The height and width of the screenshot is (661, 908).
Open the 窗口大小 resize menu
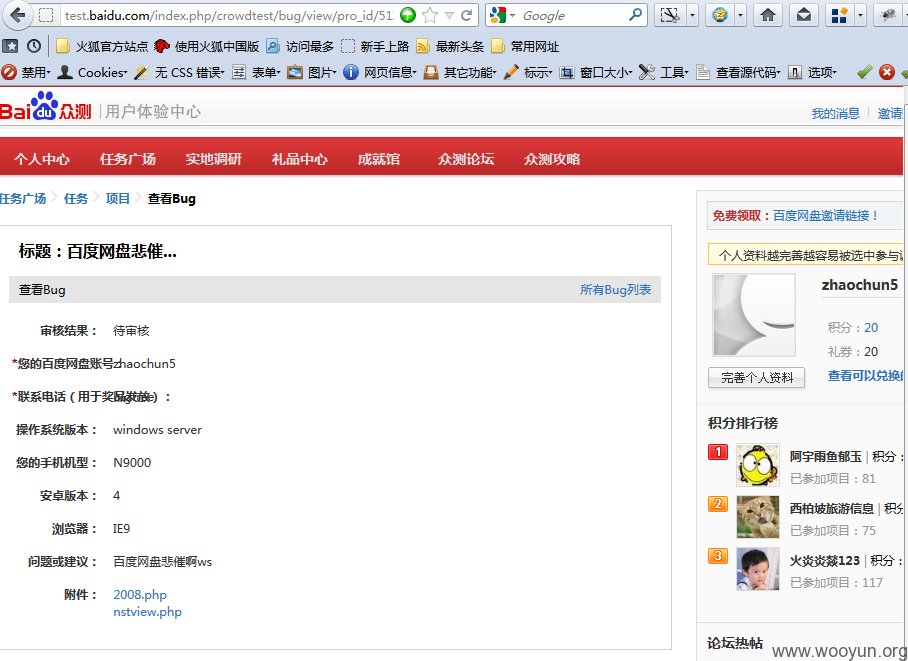pos(595,72)
